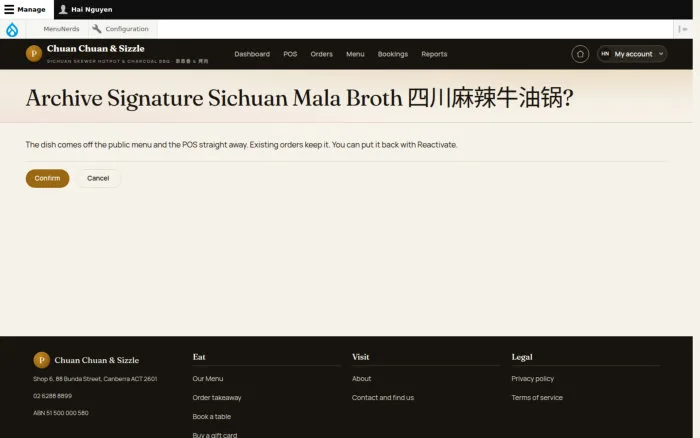Click the Sichuan Skewer Hotpot tagline
Screen dimensions: 700x438
click(x=128, y=61)
